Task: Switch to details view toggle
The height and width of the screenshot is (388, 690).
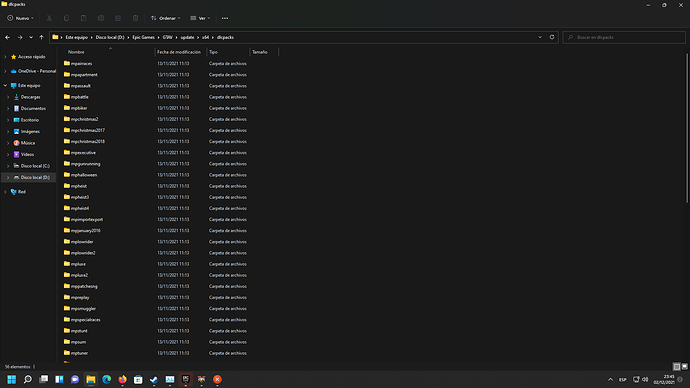Action: click(x=677, y=366)
